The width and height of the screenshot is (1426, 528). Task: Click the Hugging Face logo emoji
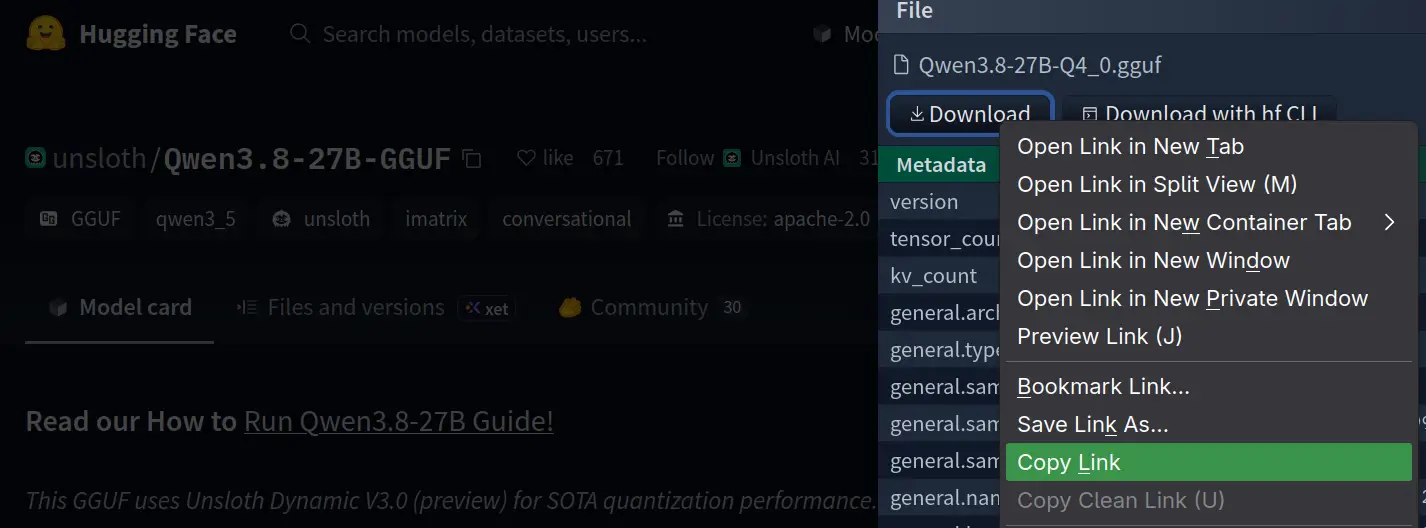(46, 34)
